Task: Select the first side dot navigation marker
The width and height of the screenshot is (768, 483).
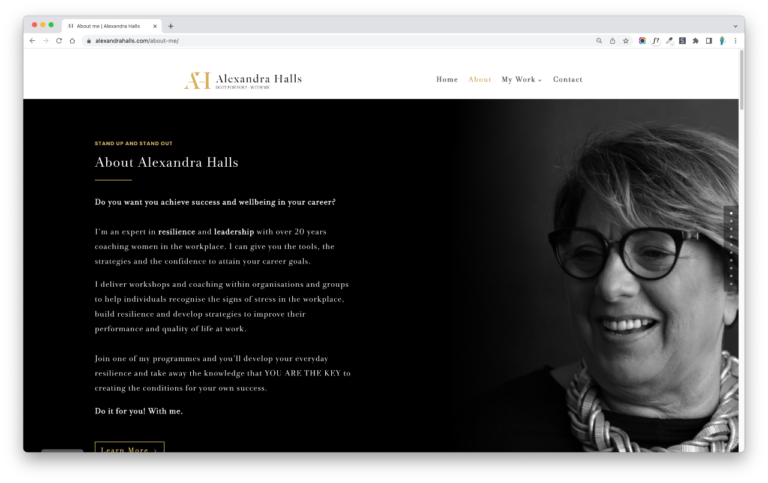Action: point(731,213)
